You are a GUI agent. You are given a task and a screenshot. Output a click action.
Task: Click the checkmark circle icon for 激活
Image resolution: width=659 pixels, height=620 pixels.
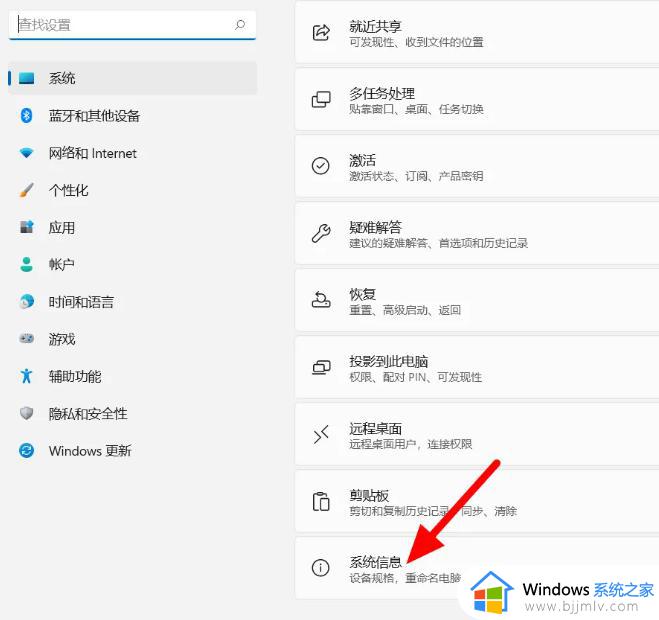321,166
